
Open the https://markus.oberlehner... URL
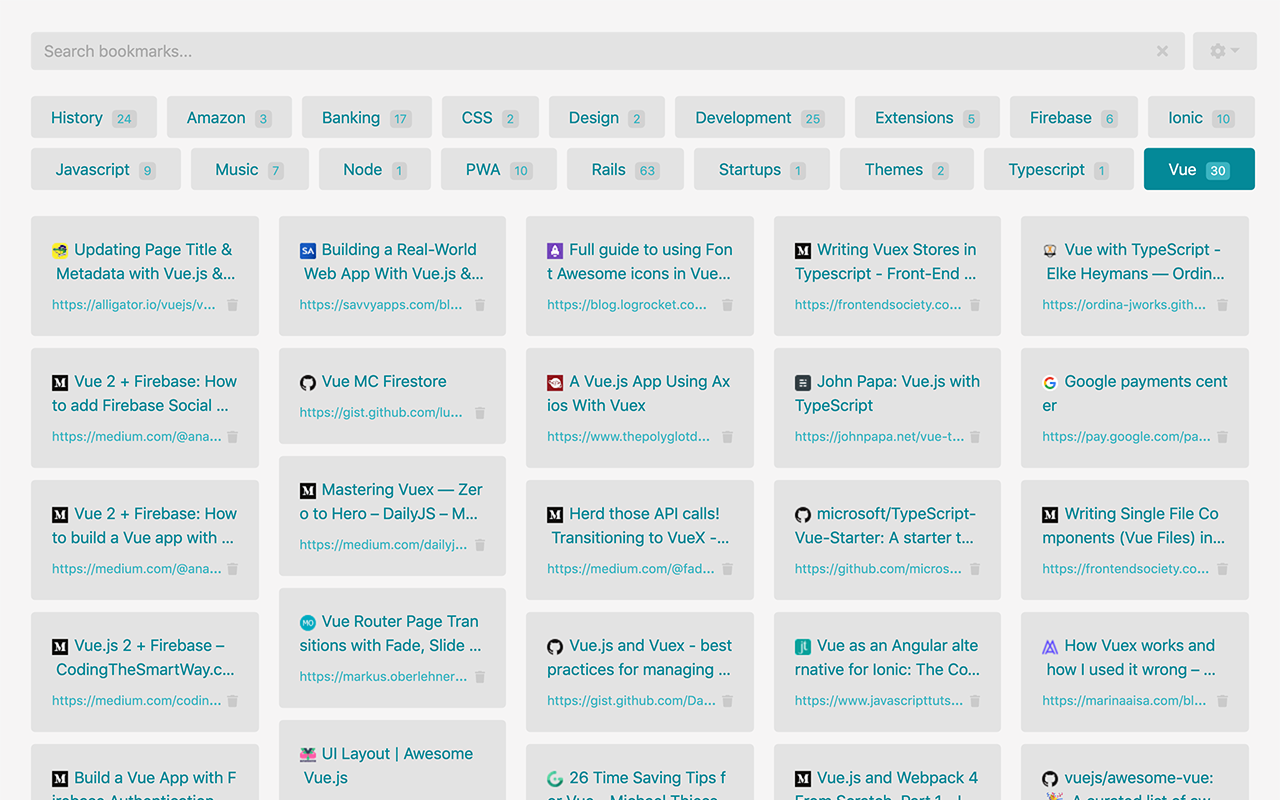coord(383,677)
